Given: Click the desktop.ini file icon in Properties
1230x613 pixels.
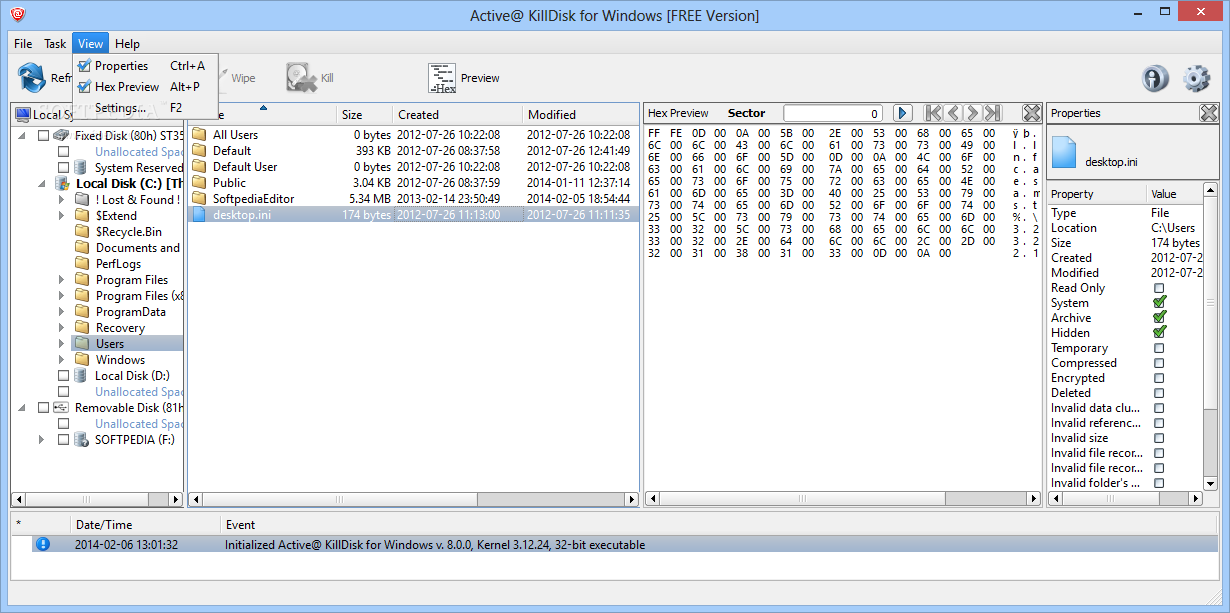Looking at the screenshot, I should click(1065, 153).
